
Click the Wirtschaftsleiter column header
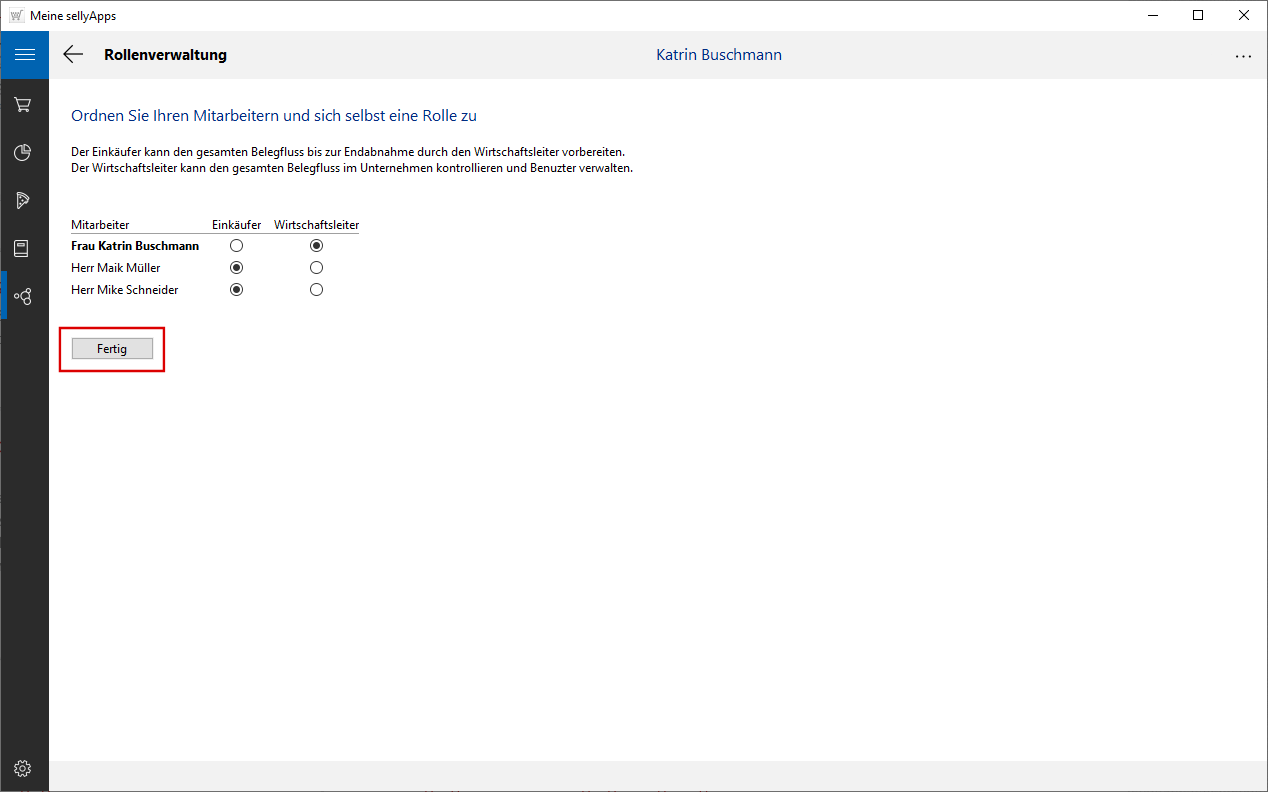pyautogui.click(x=316, y=225)
